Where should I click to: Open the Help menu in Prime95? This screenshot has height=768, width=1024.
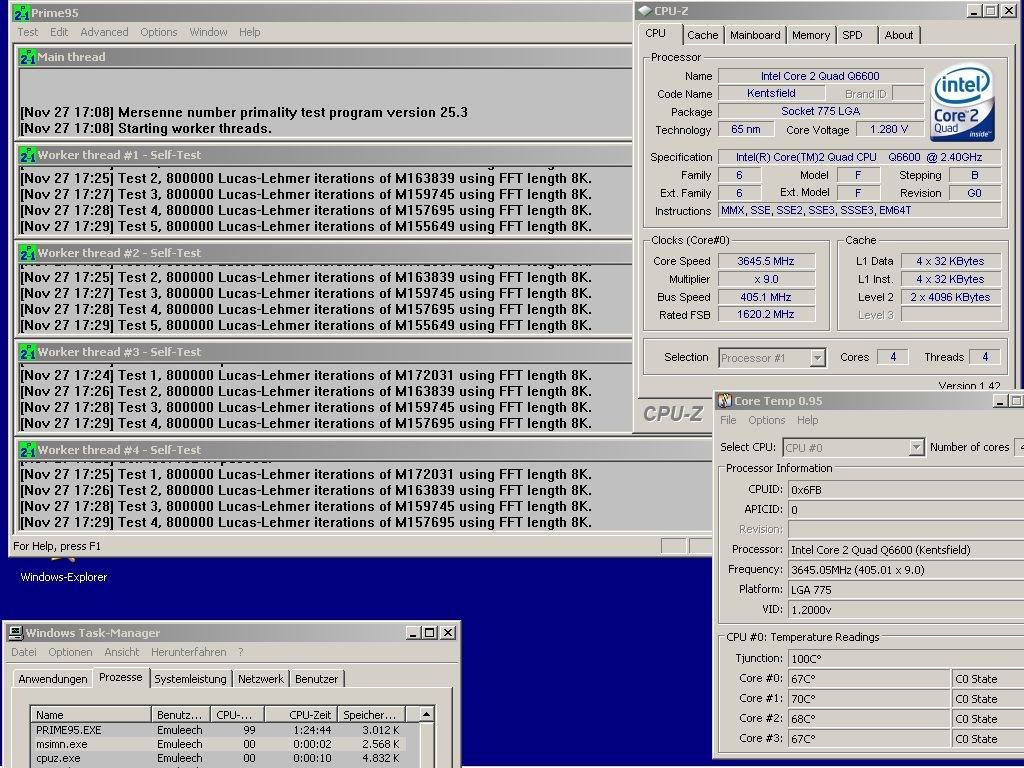(249, 32)
